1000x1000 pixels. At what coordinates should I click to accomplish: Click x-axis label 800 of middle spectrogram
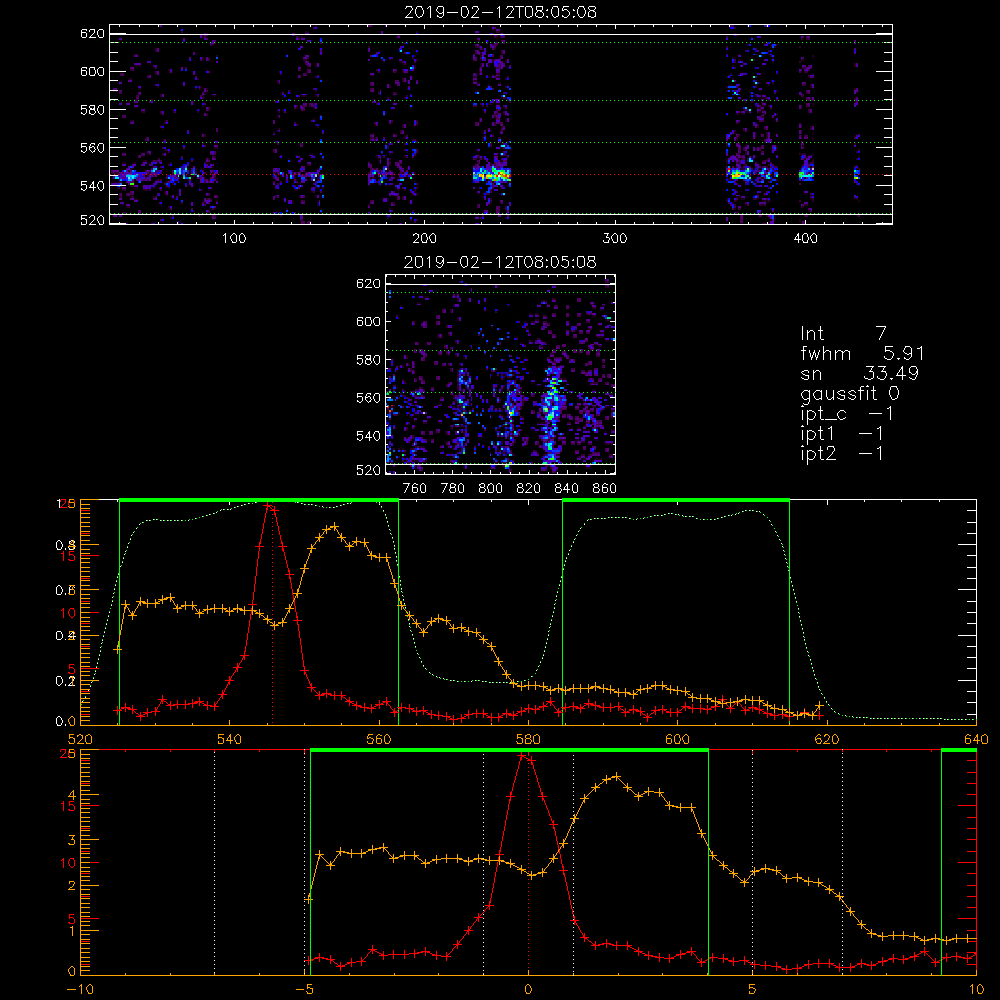[x=490, y=489]
